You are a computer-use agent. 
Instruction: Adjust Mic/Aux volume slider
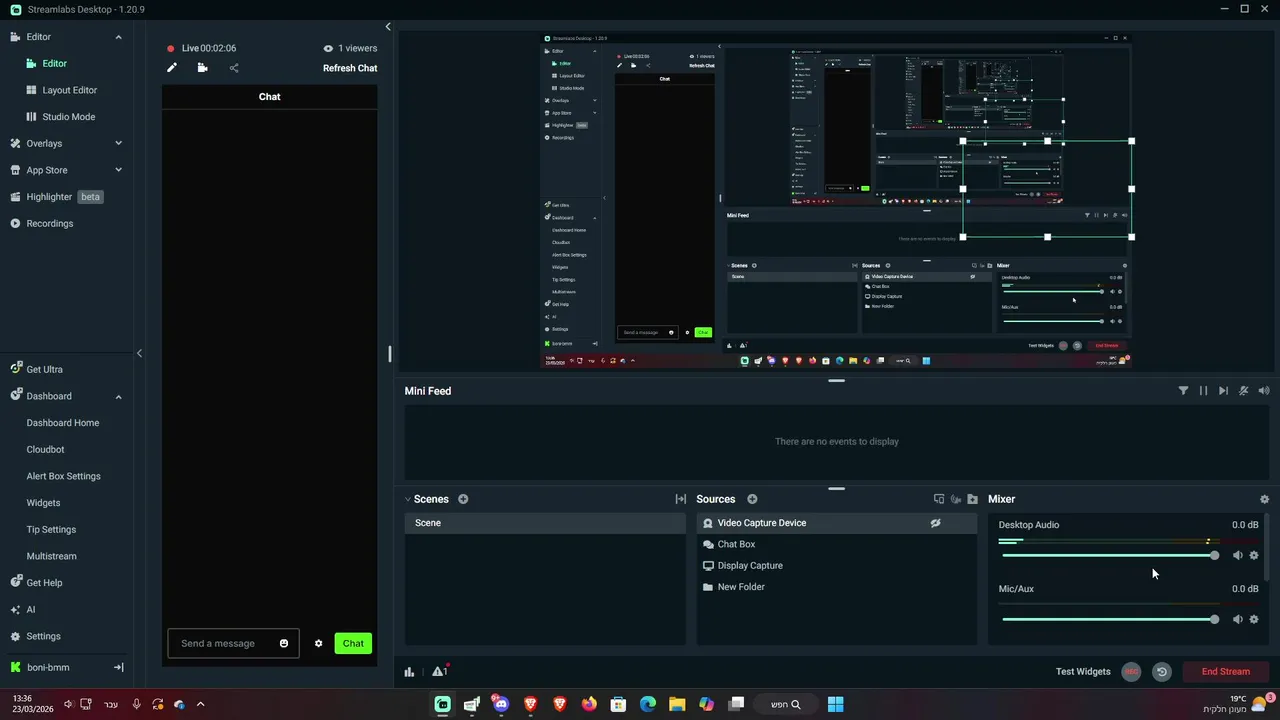click(1109, 619)
